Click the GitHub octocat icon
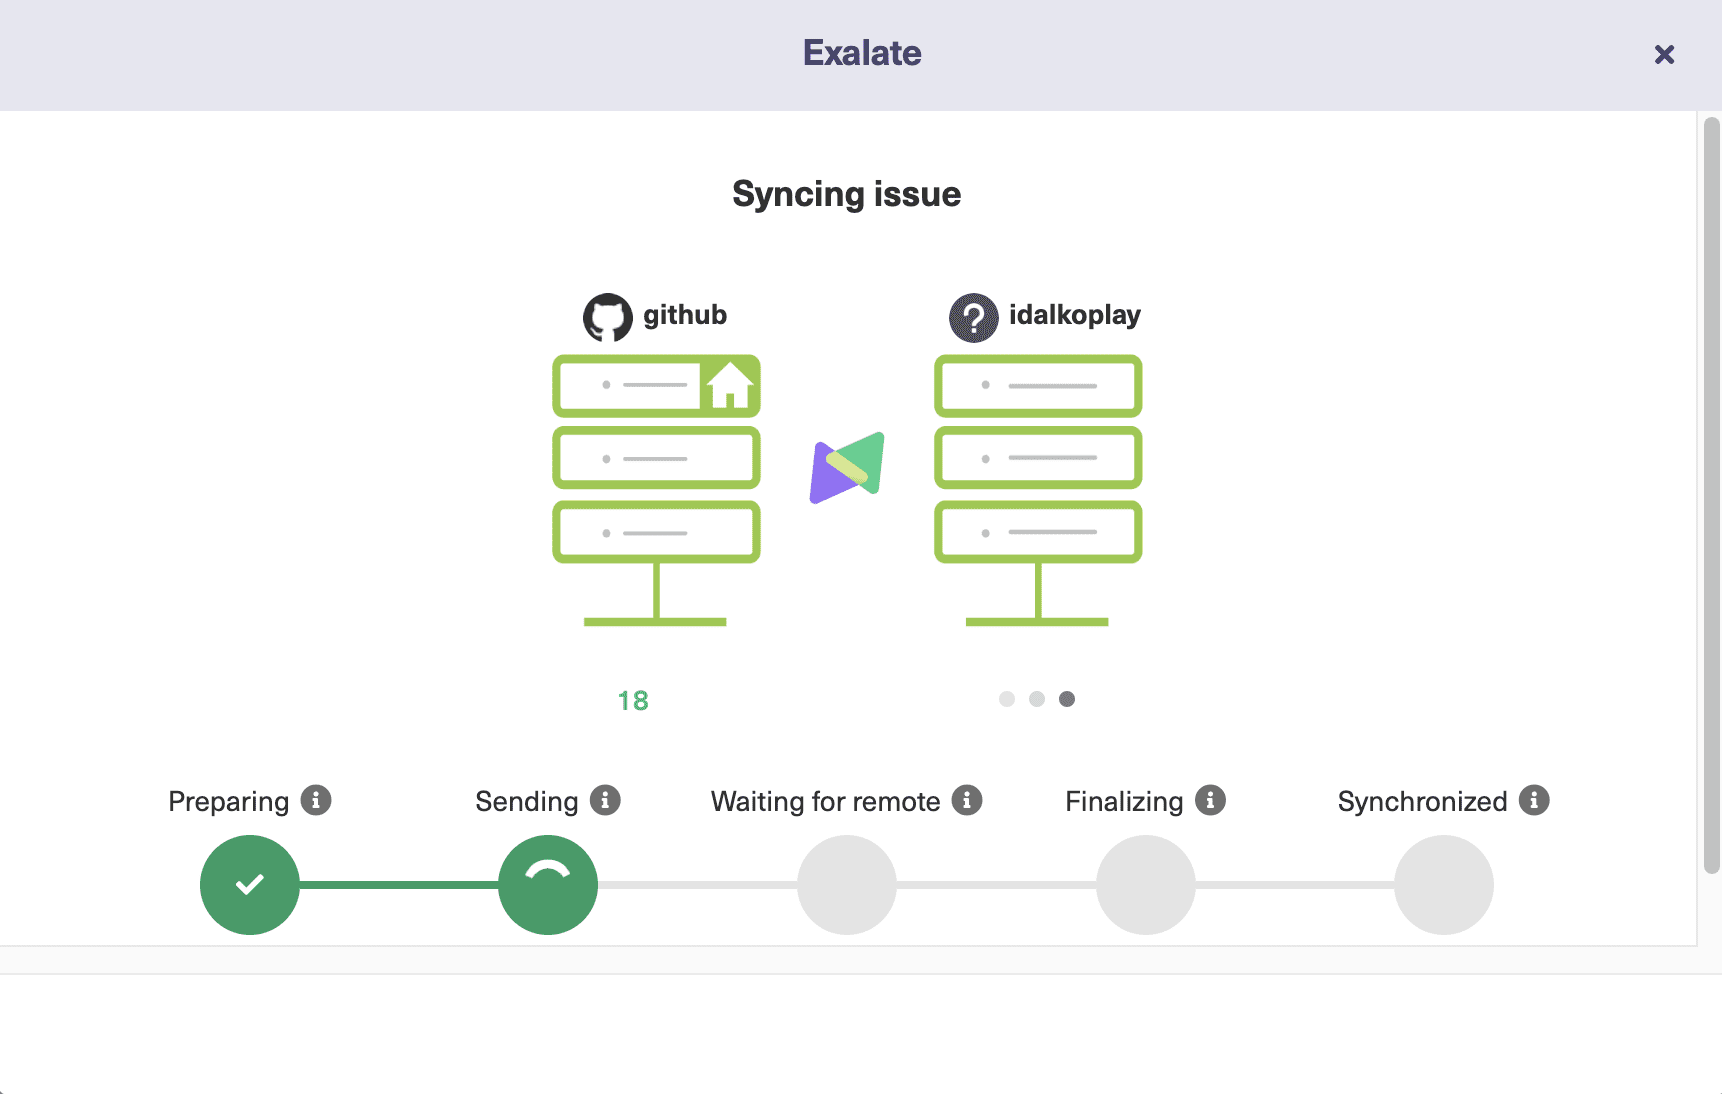Viewport: 1722px width, 1094px height. pyautogui.click(x=607, y=316)
